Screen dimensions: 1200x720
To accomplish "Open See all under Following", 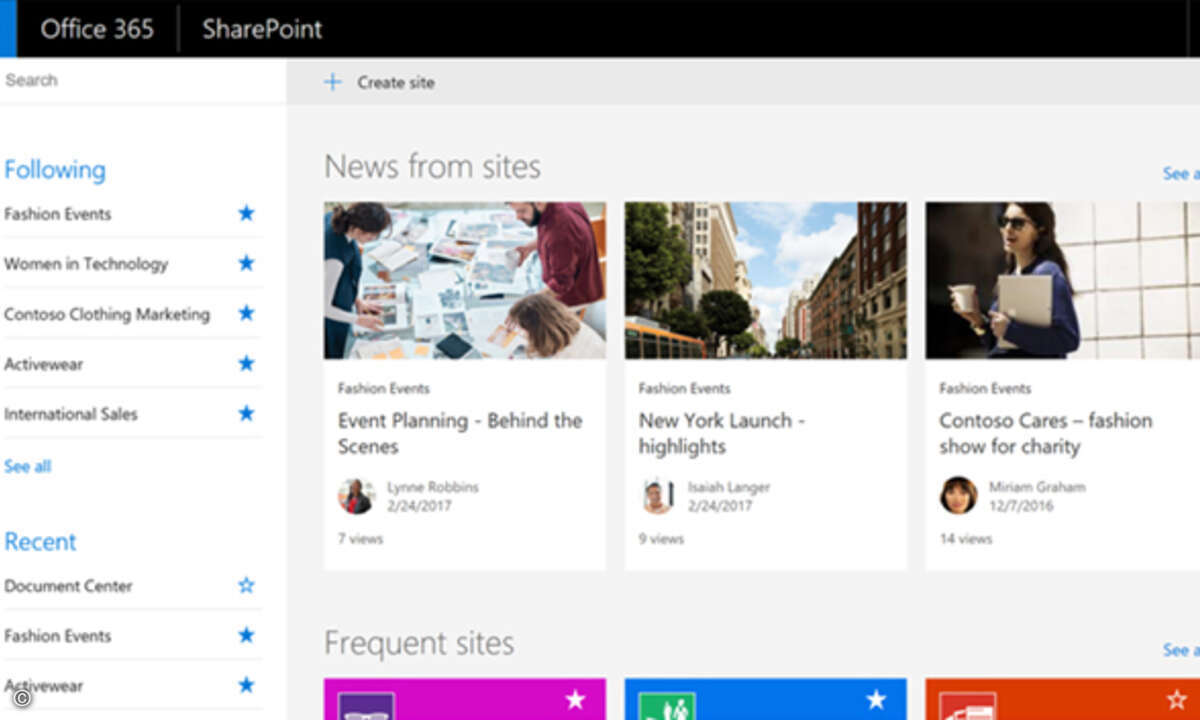I will (28, 466).
